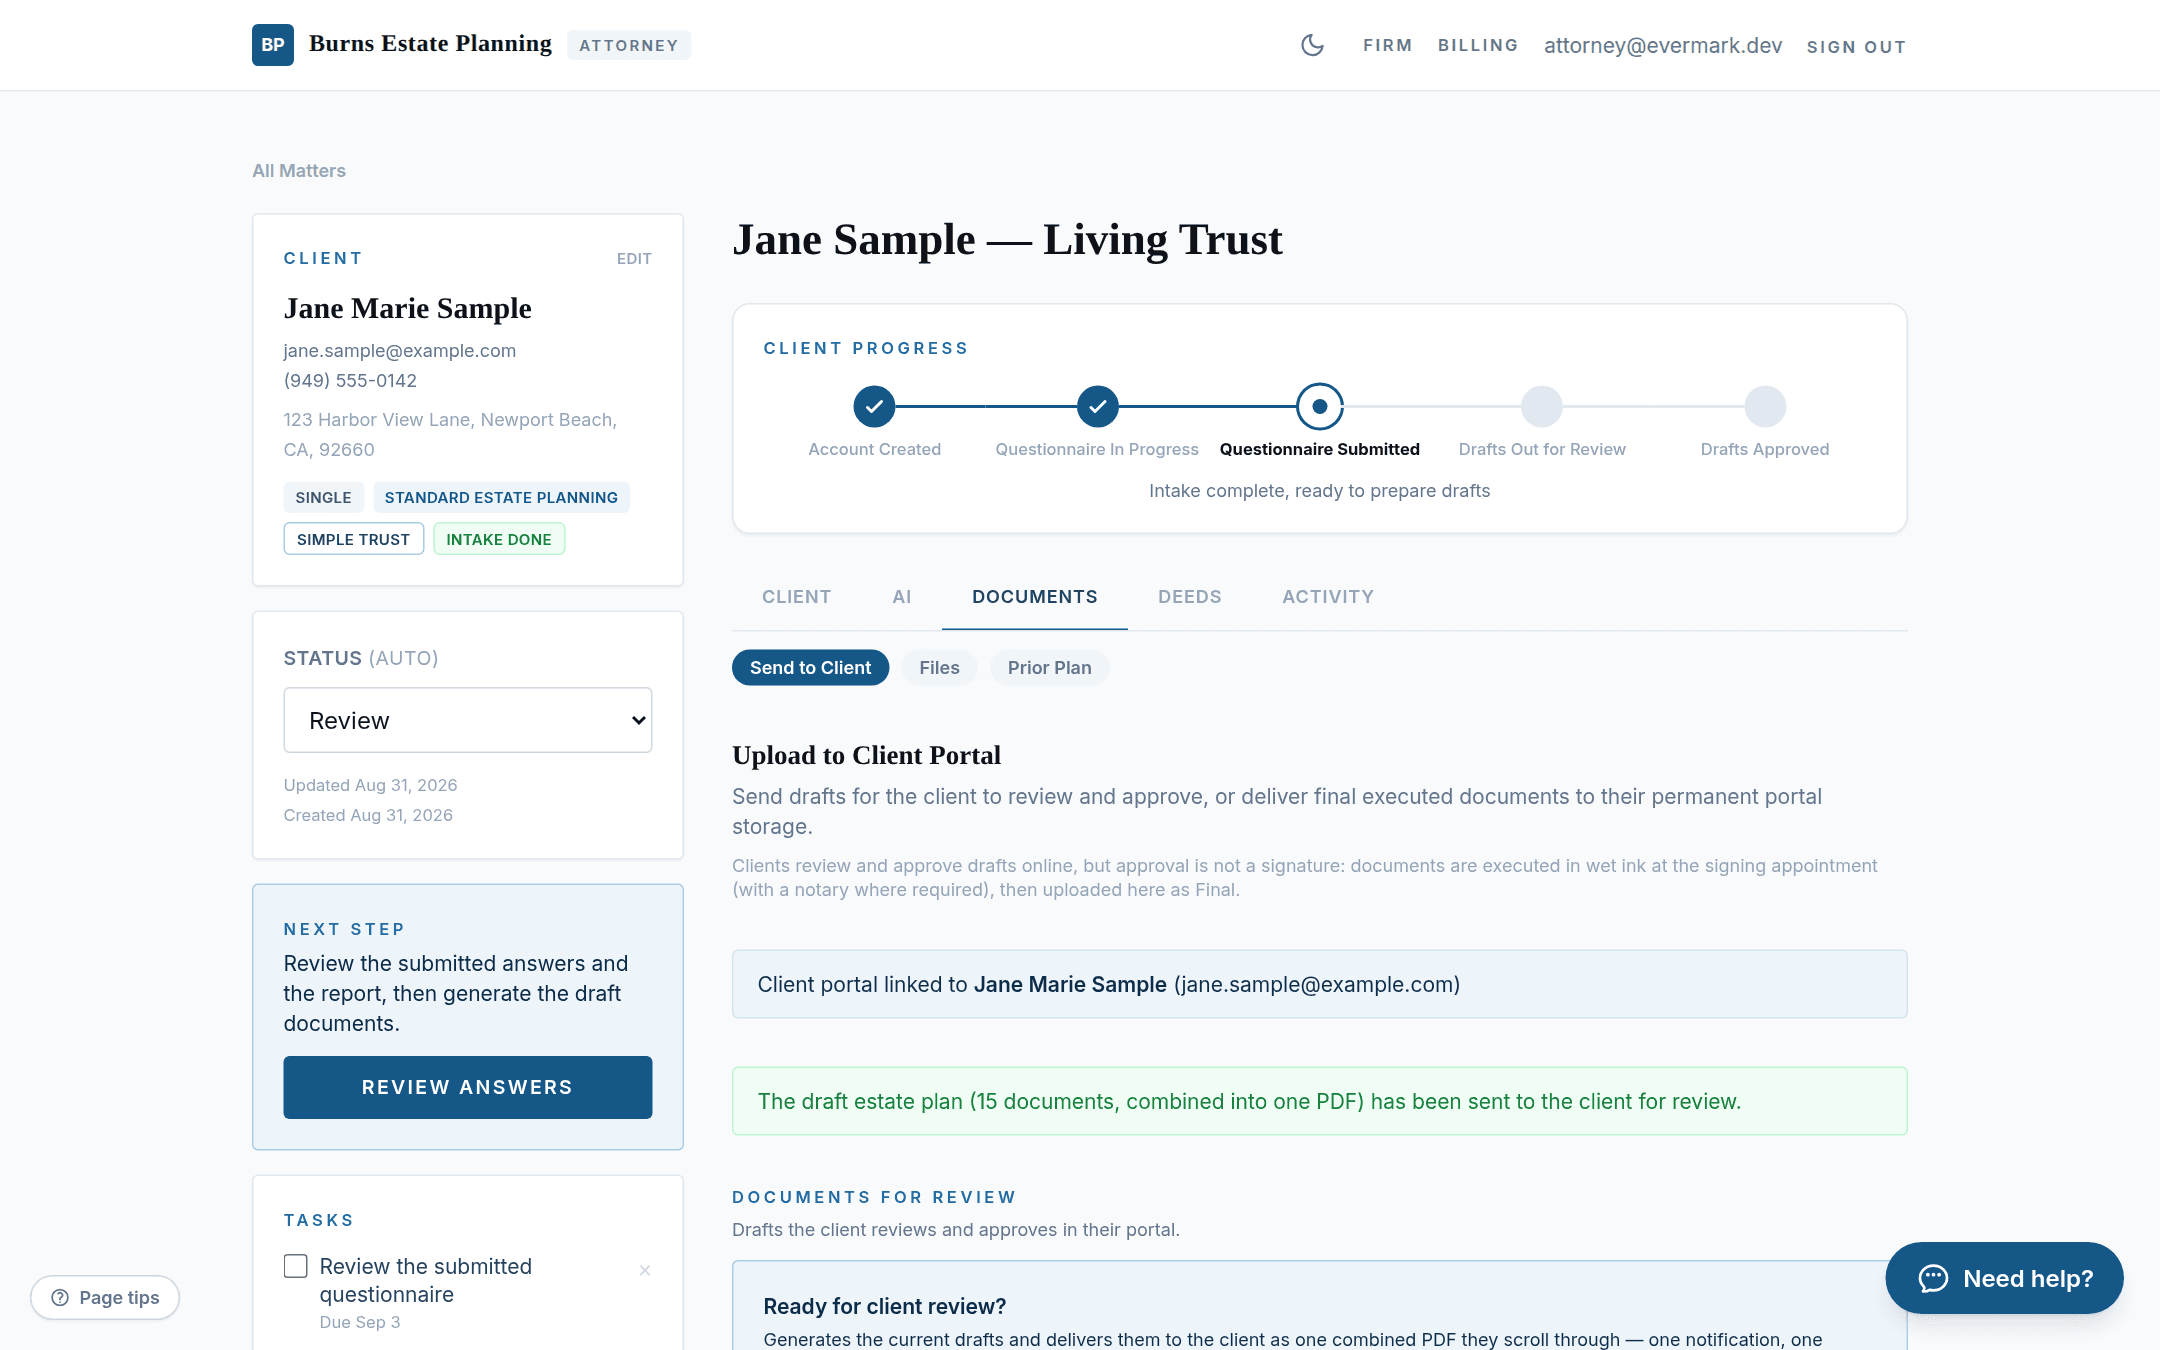The height and width of the screenshot is (1350, 2160).
Task: Switch to the AI tab
Action: click(901, 597)
